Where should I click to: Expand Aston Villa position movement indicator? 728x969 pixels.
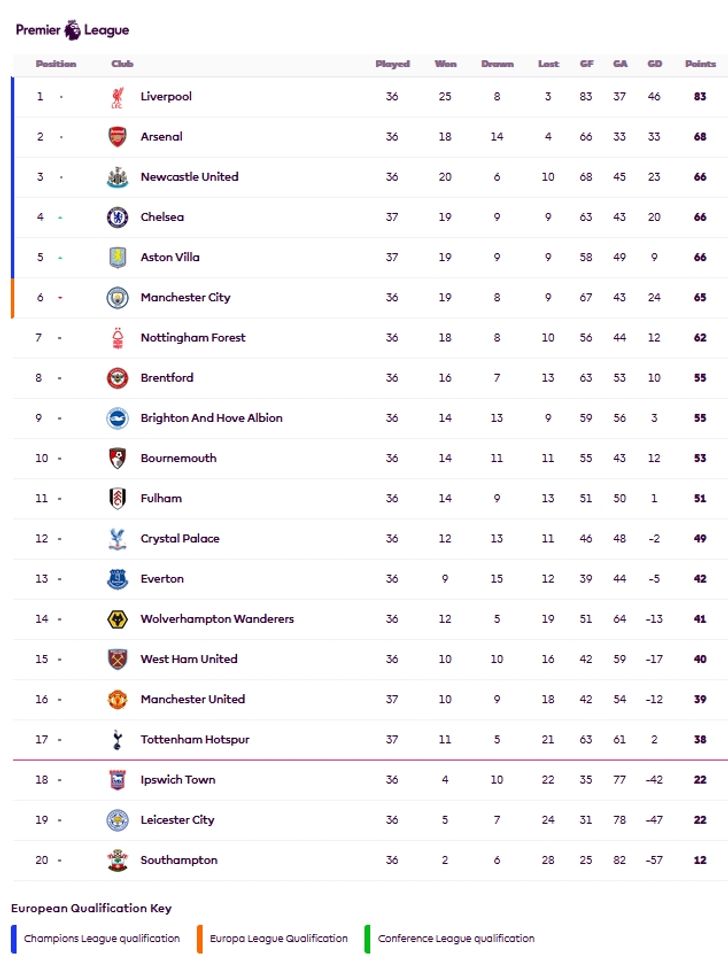click(x=60, y=258)
